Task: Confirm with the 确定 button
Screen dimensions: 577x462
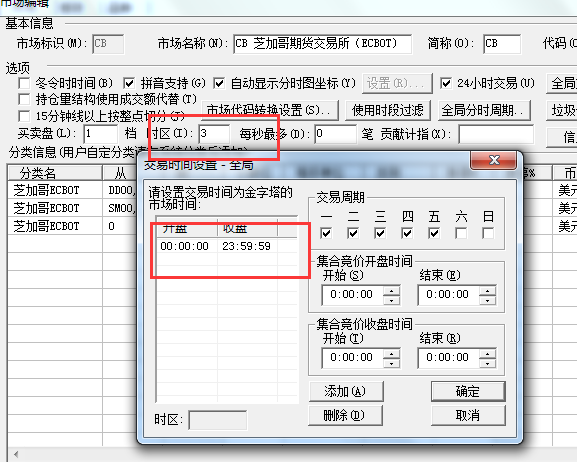Action: [x=468, y=391]
